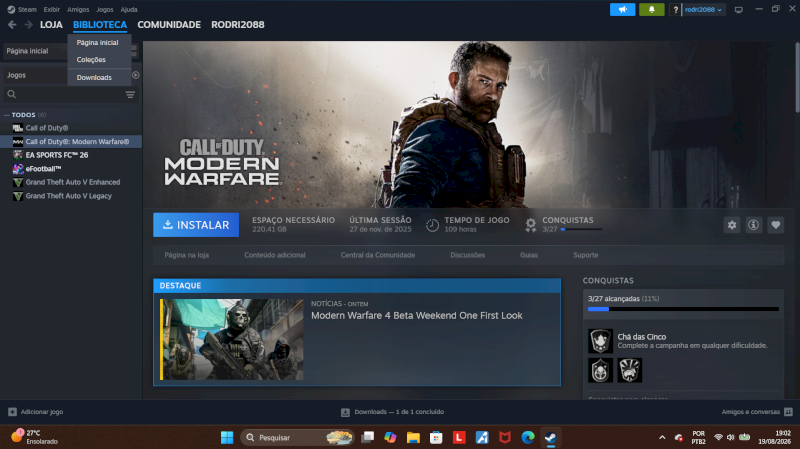The height and width of the screenshot is (449, 800).
Task: Click the 3/27 achievements progress bar
Action: tap(683, 309)
